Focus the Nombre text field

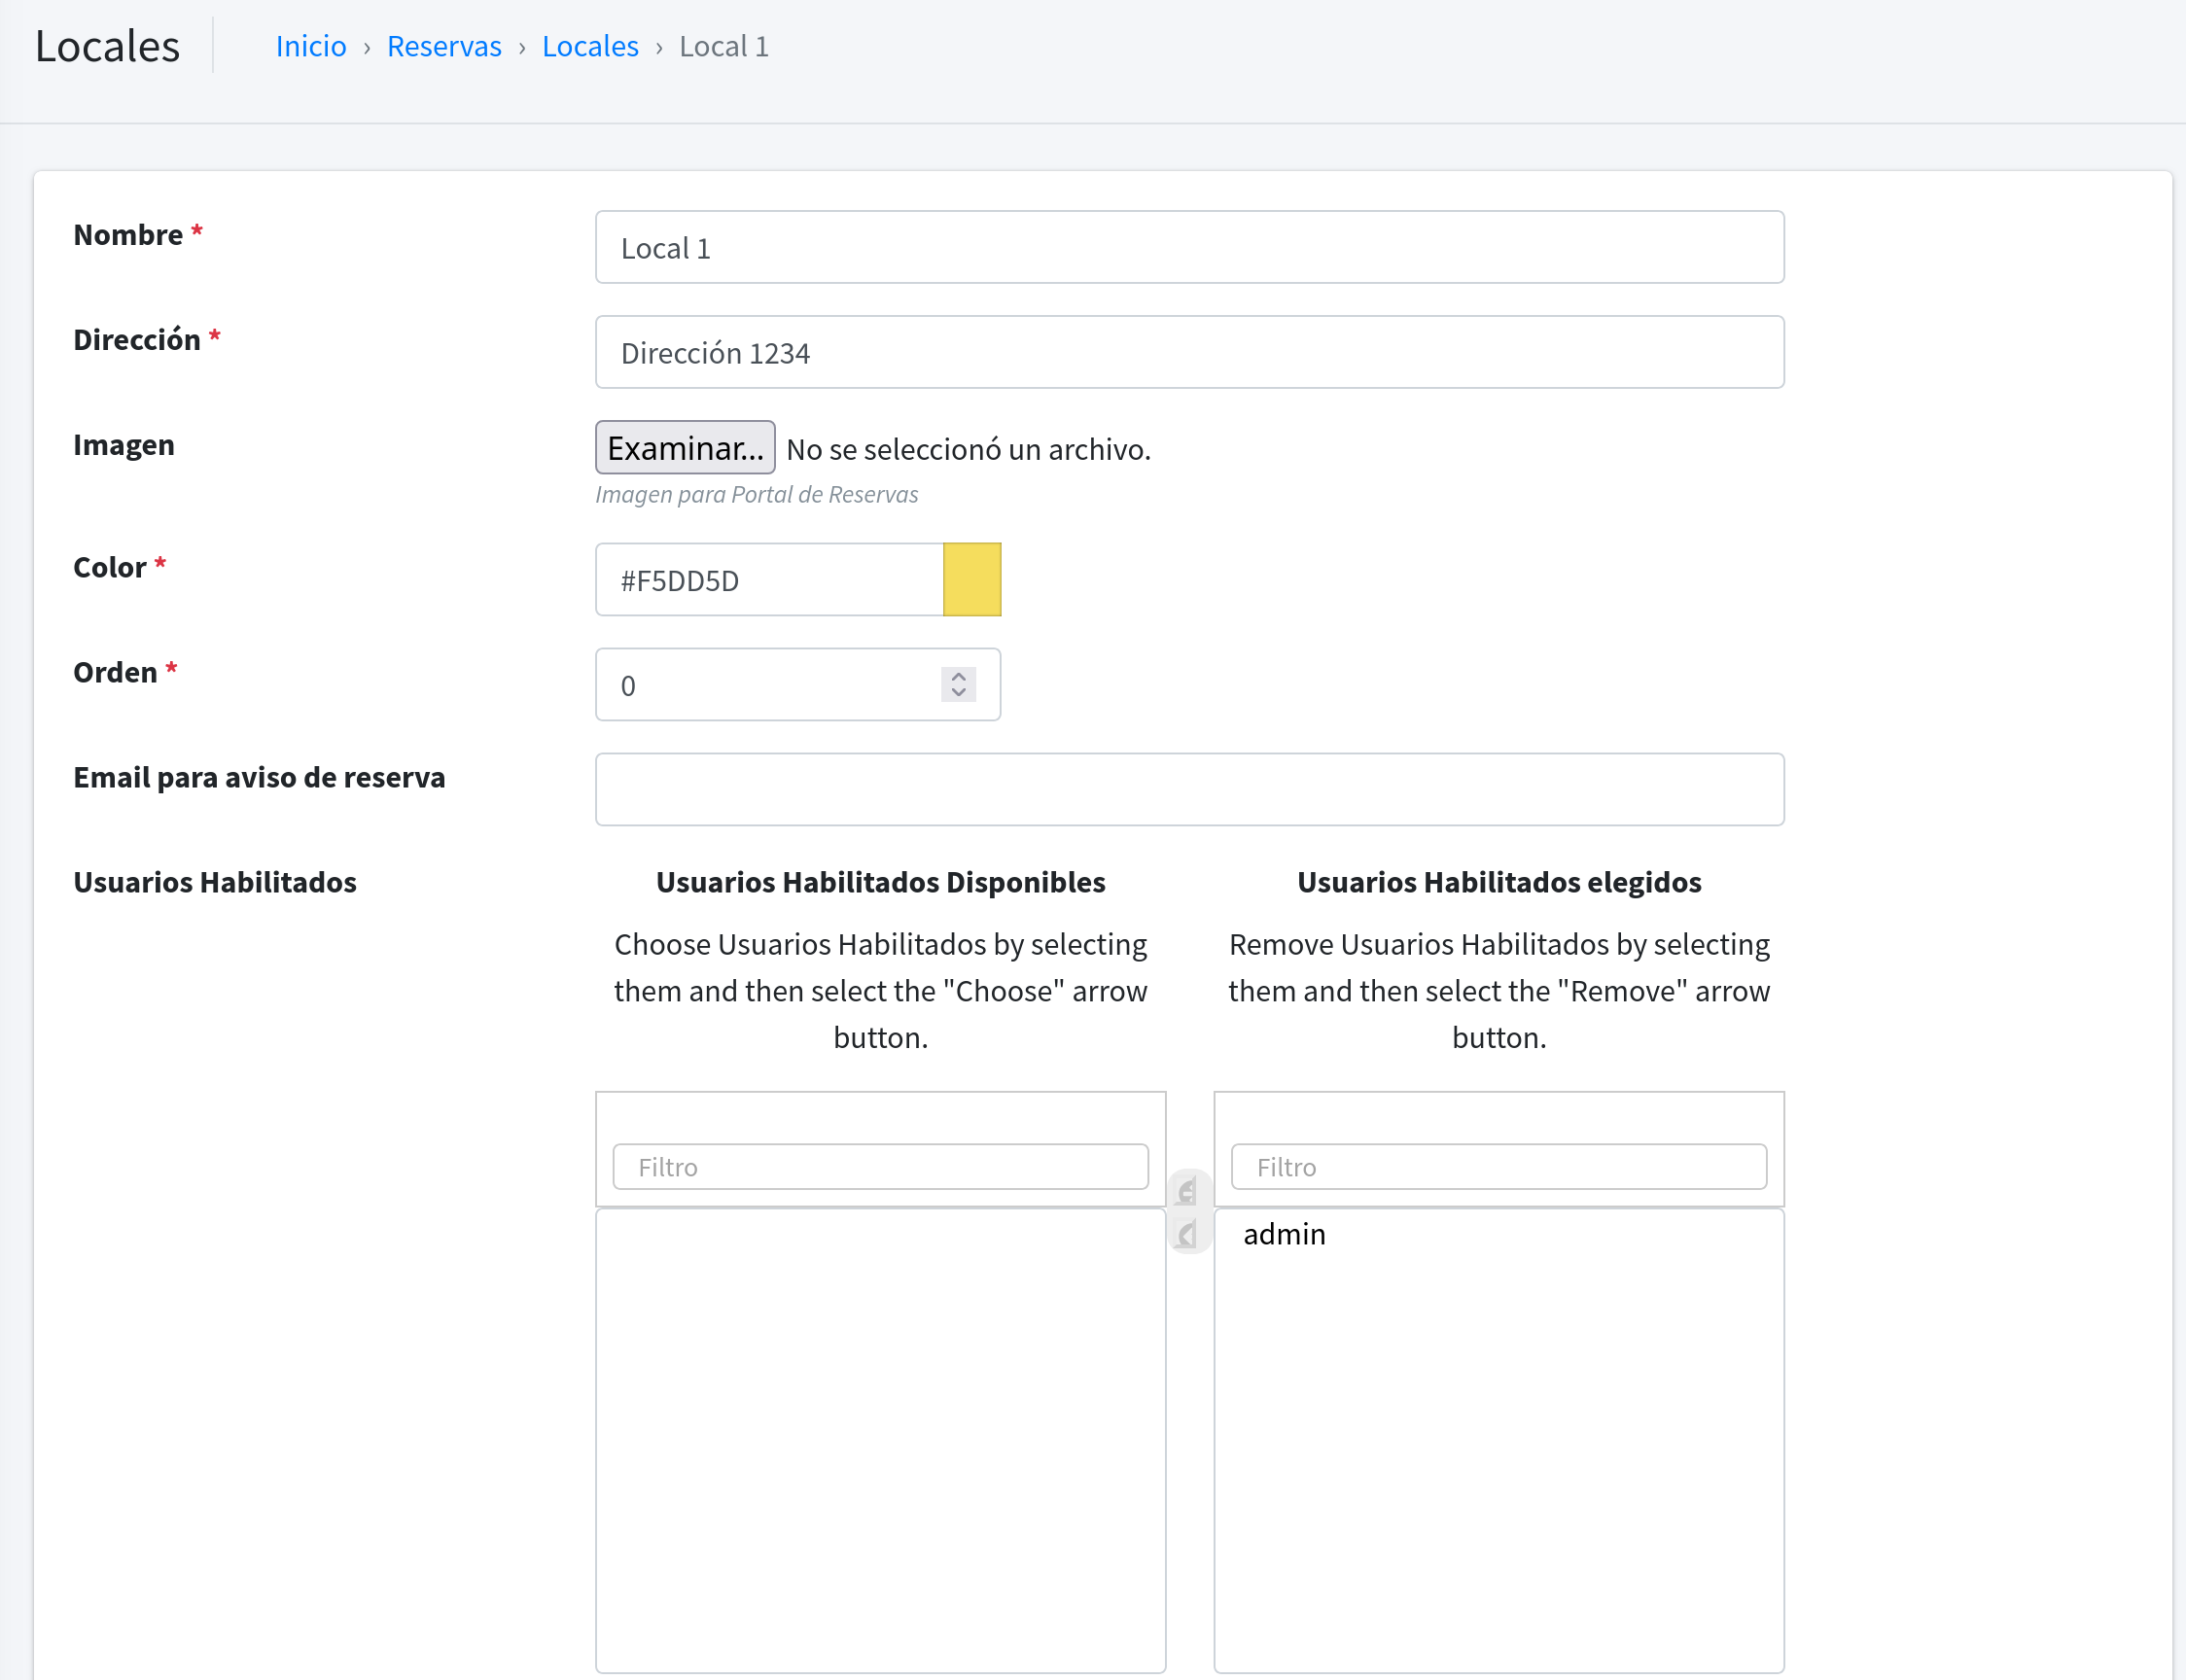[x=1188, y=247]
